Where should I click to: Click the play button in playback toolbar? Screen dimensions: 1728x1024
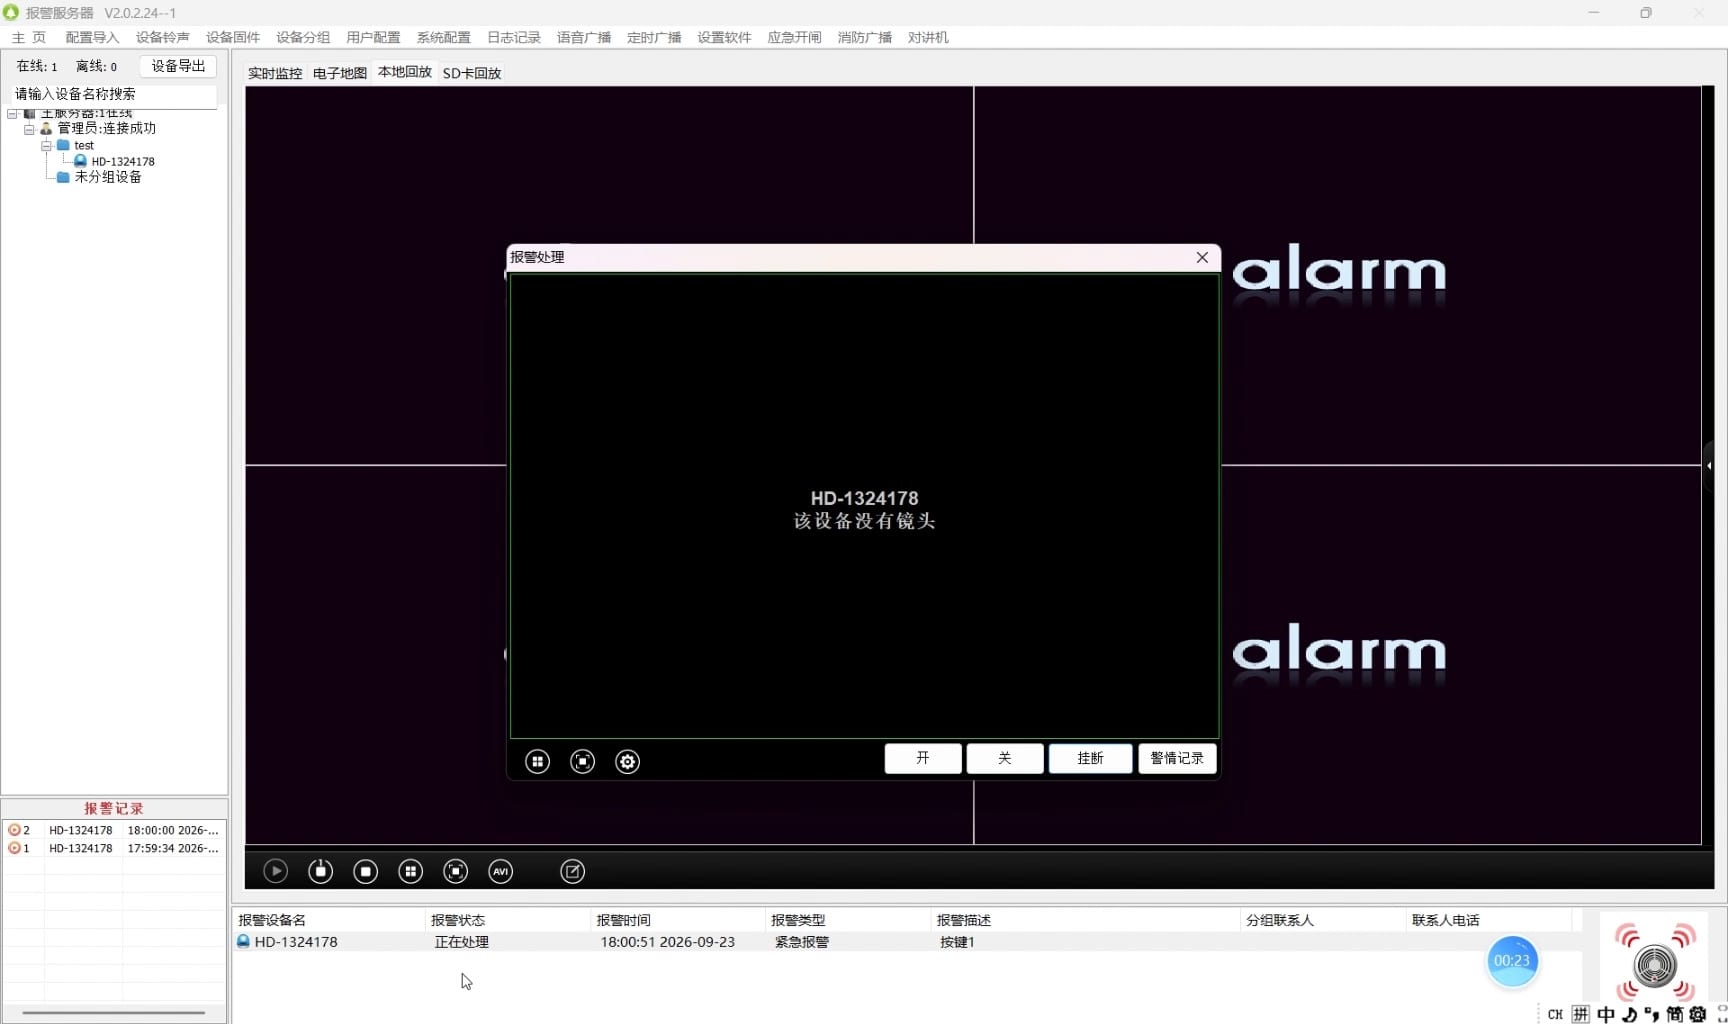276,871
